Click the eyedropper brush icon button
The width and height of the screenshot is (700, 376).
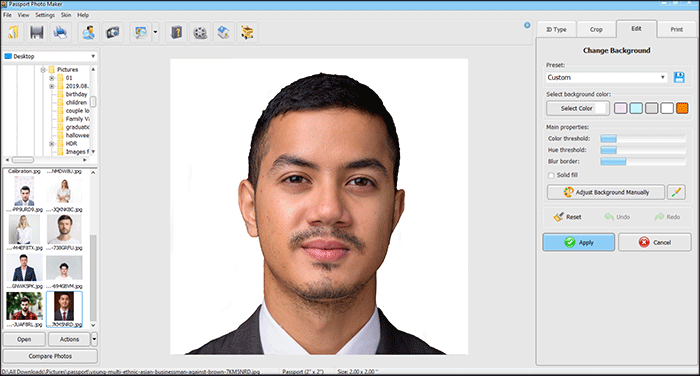click(676, 192)
